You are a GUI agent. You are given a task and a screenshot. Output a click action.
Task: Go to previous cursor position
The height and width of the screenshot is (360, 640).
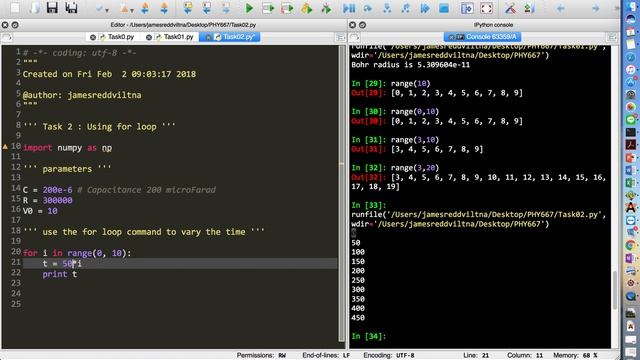207,8
